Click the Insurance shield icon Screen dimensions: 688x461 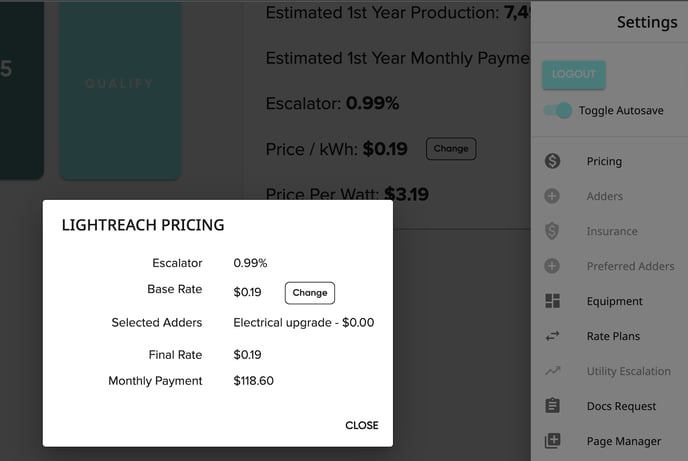click(x=552, y=231)
